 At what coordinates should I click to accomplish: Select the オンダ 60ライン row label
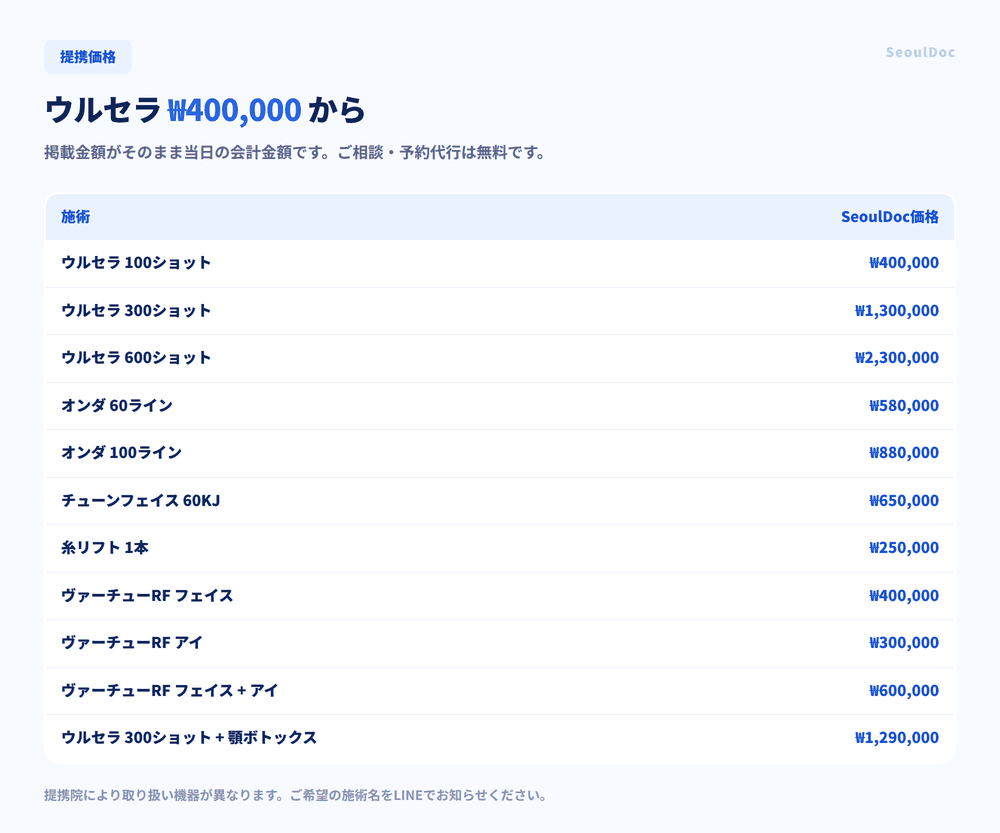117,406
